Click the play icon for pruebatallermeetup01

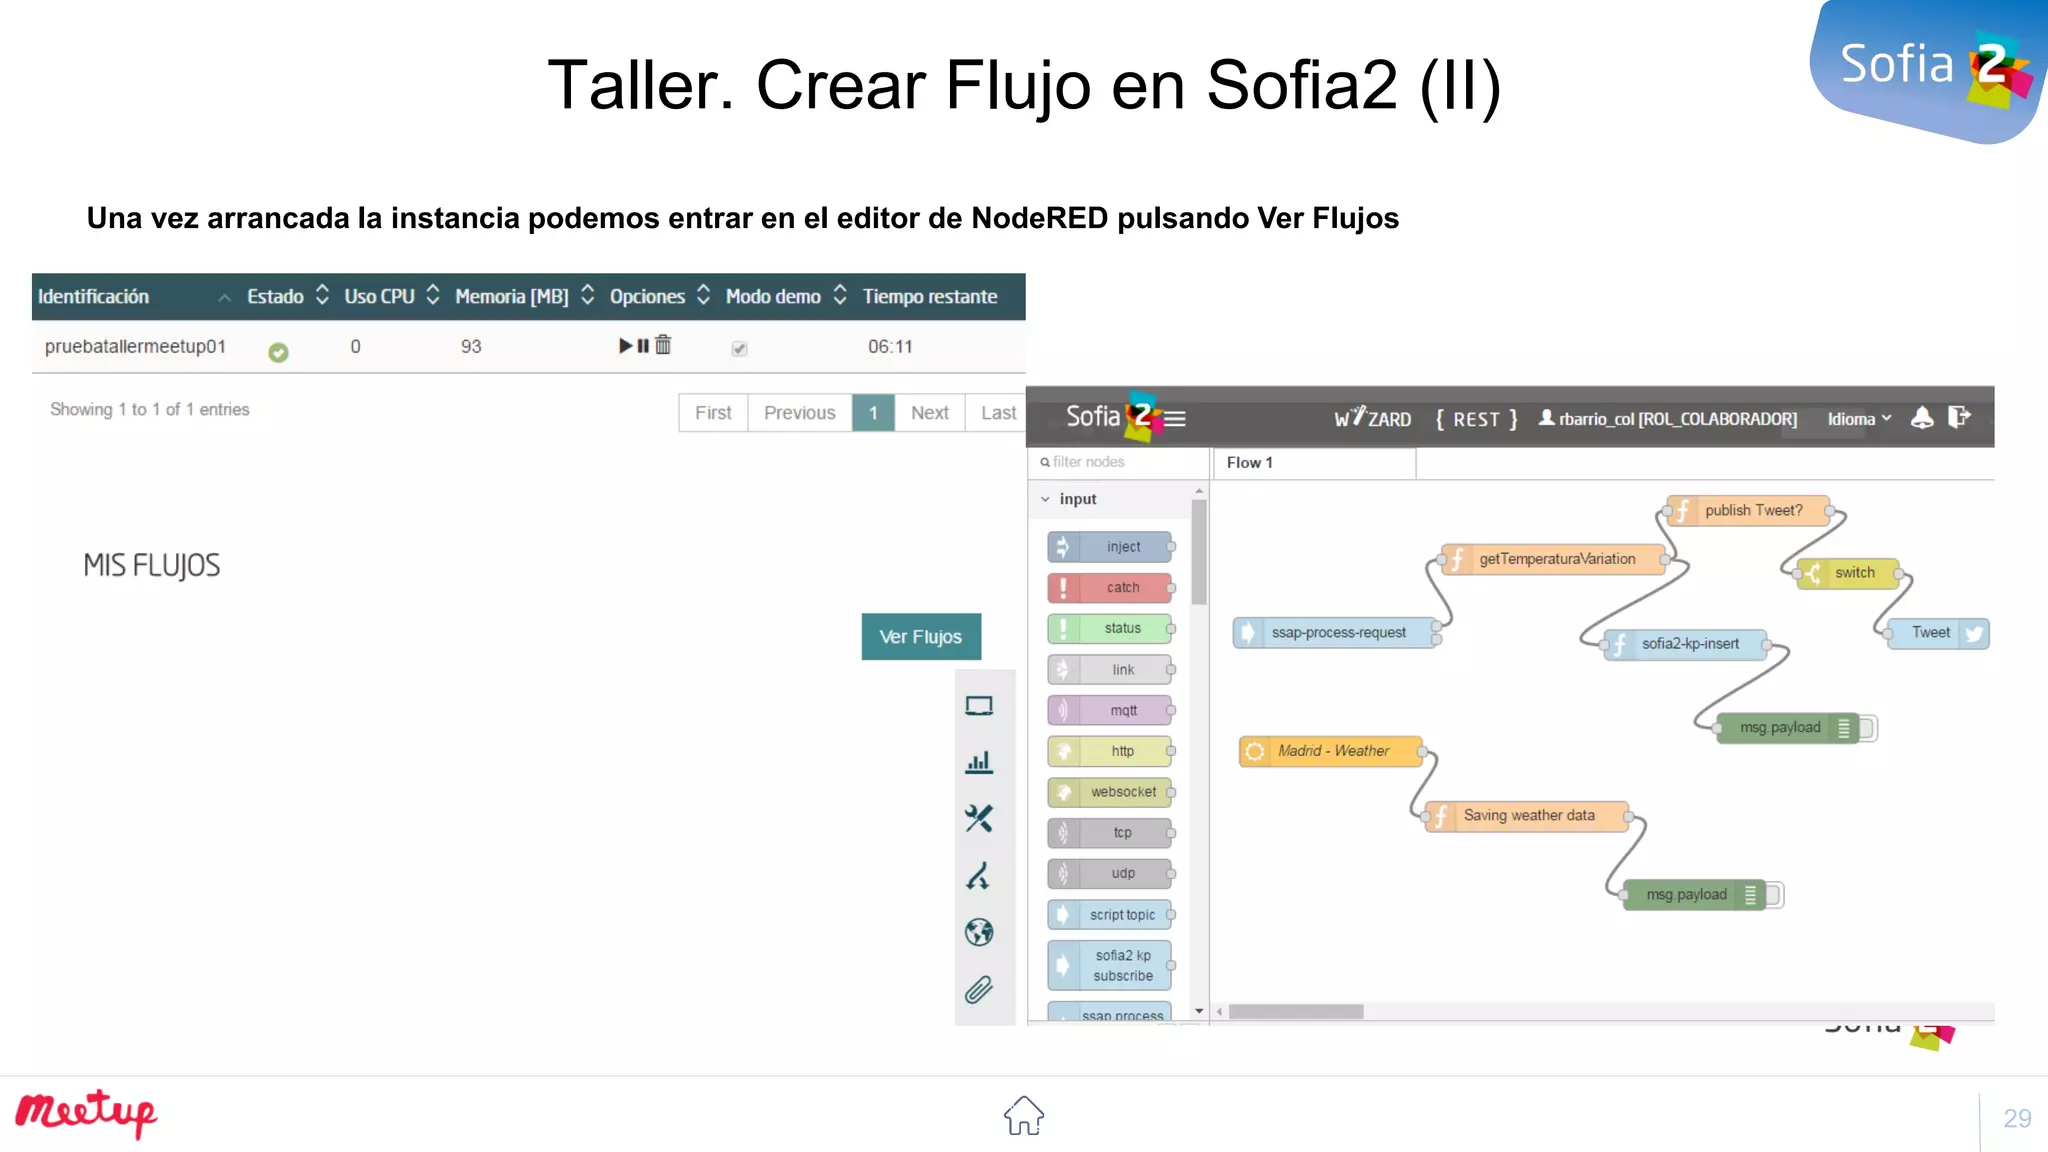click(625, 346)
